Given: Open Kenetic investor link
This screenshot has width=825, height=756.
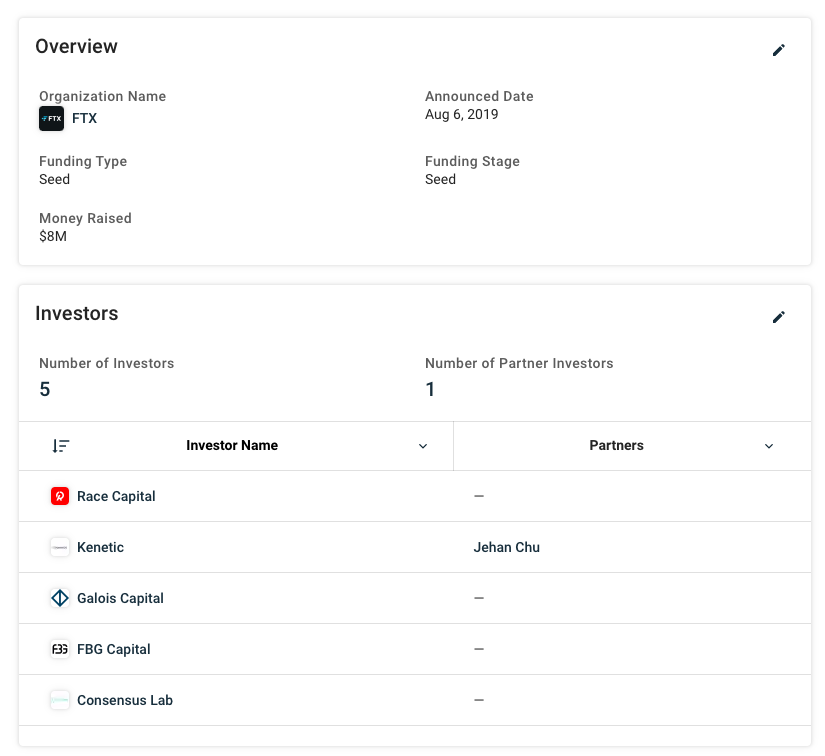Looking at the screenshot, I should click(x=100, y=547).
